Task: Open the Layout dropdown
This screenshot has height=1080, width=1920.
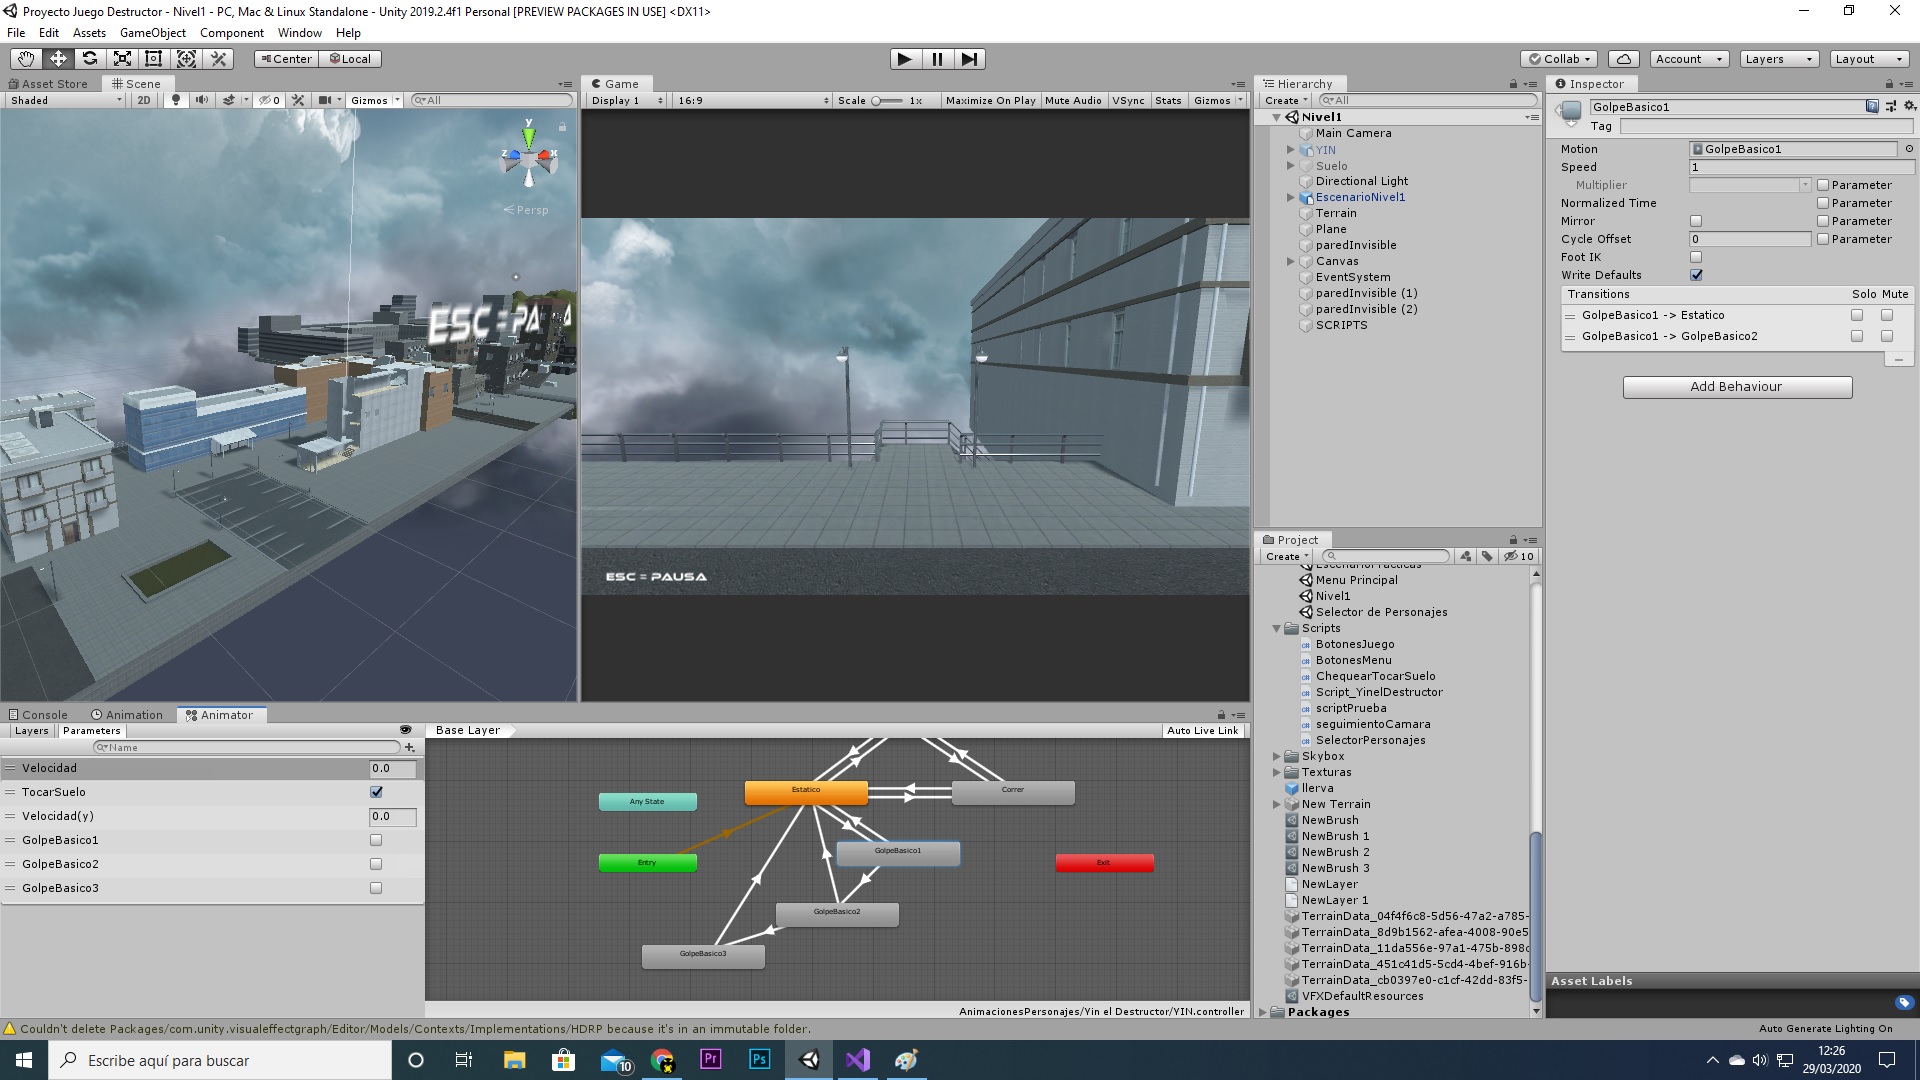Action: 1869,59
